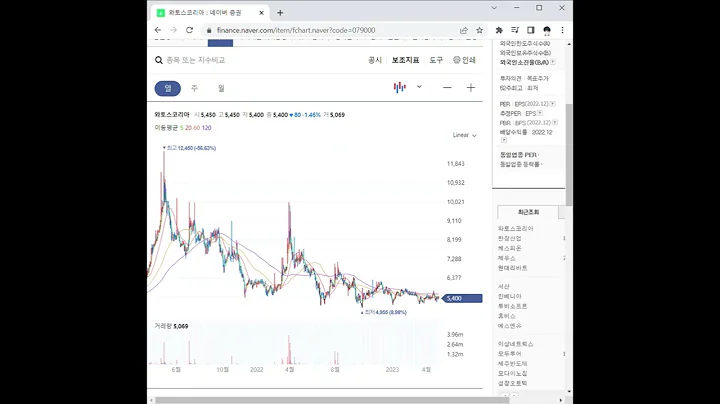Go back with browser back arrow
This screenshot has width=720, height=404.
click(x=158, y=30)
